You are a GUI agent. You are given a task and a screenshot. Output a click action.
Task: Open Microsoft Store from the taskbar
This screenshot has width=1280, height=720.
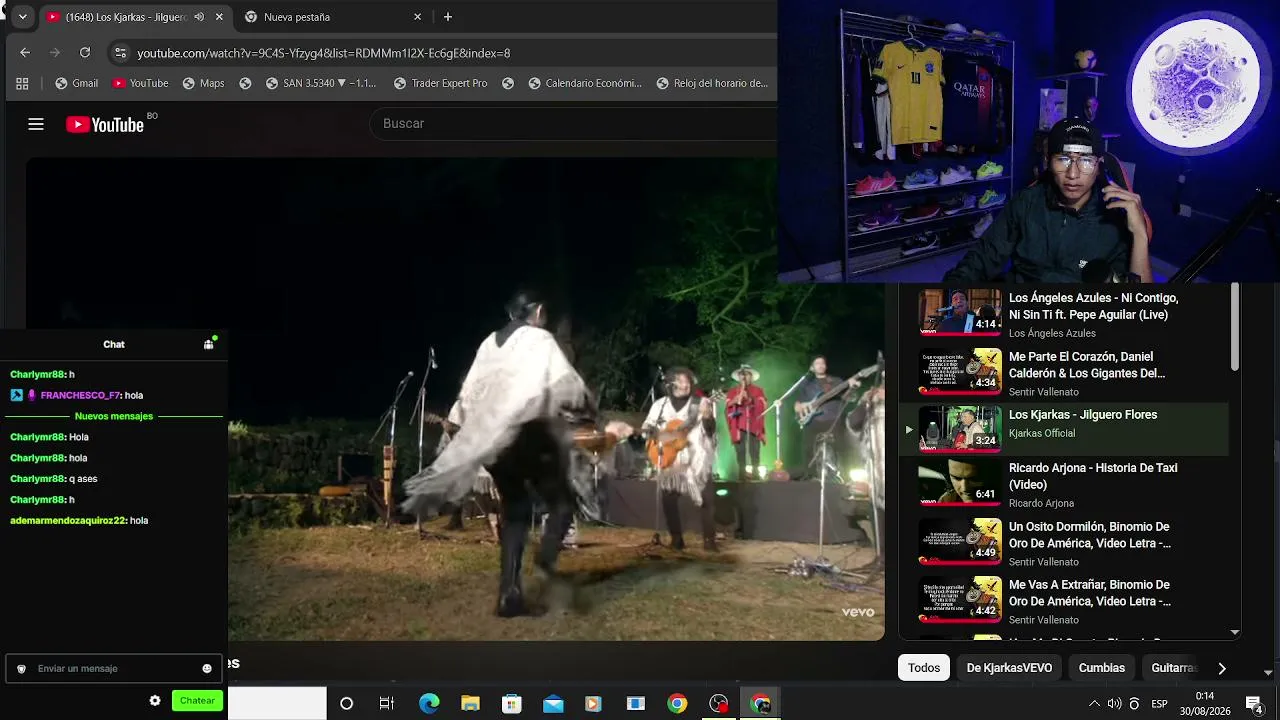click(x=512, y=704)
